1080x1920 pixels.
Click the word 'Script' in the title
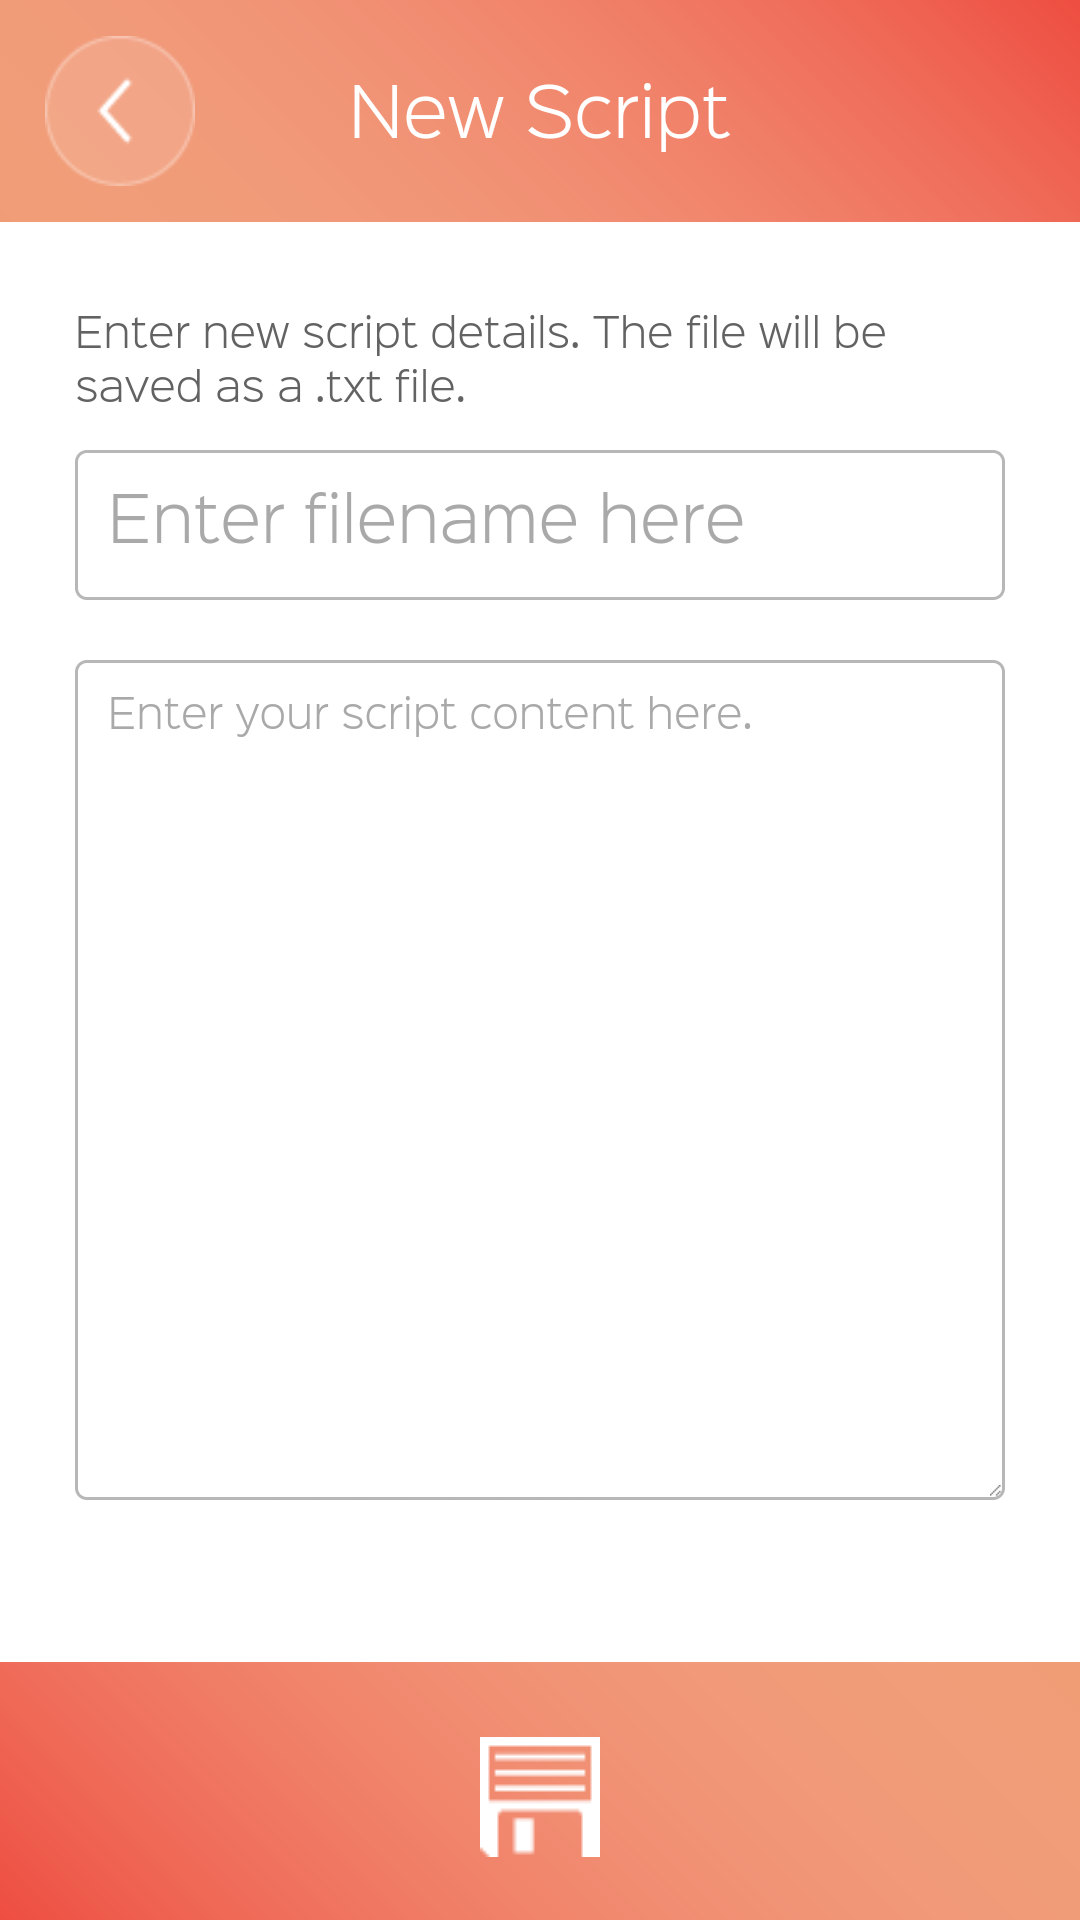point(628,114)
